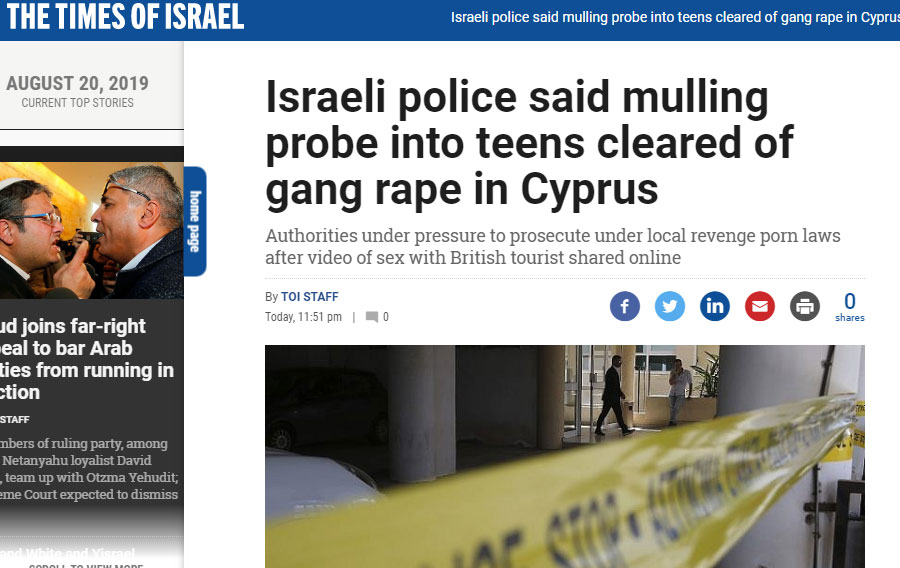Viewport: 900px width, 568px height.
Task: Select the August 20, 2019 date header
Action: (77, 84)
